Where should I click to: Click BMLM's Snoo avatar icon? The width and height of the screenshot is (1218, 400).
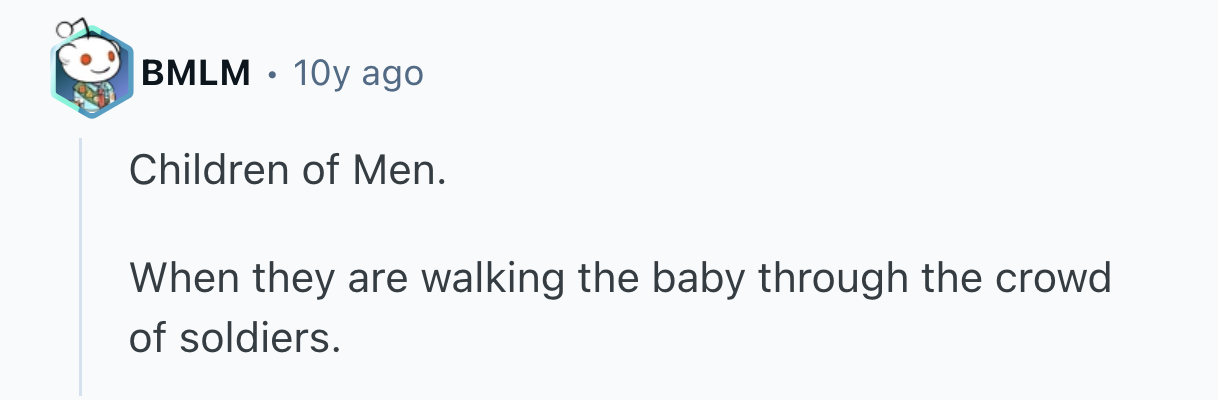pos(92,72)
